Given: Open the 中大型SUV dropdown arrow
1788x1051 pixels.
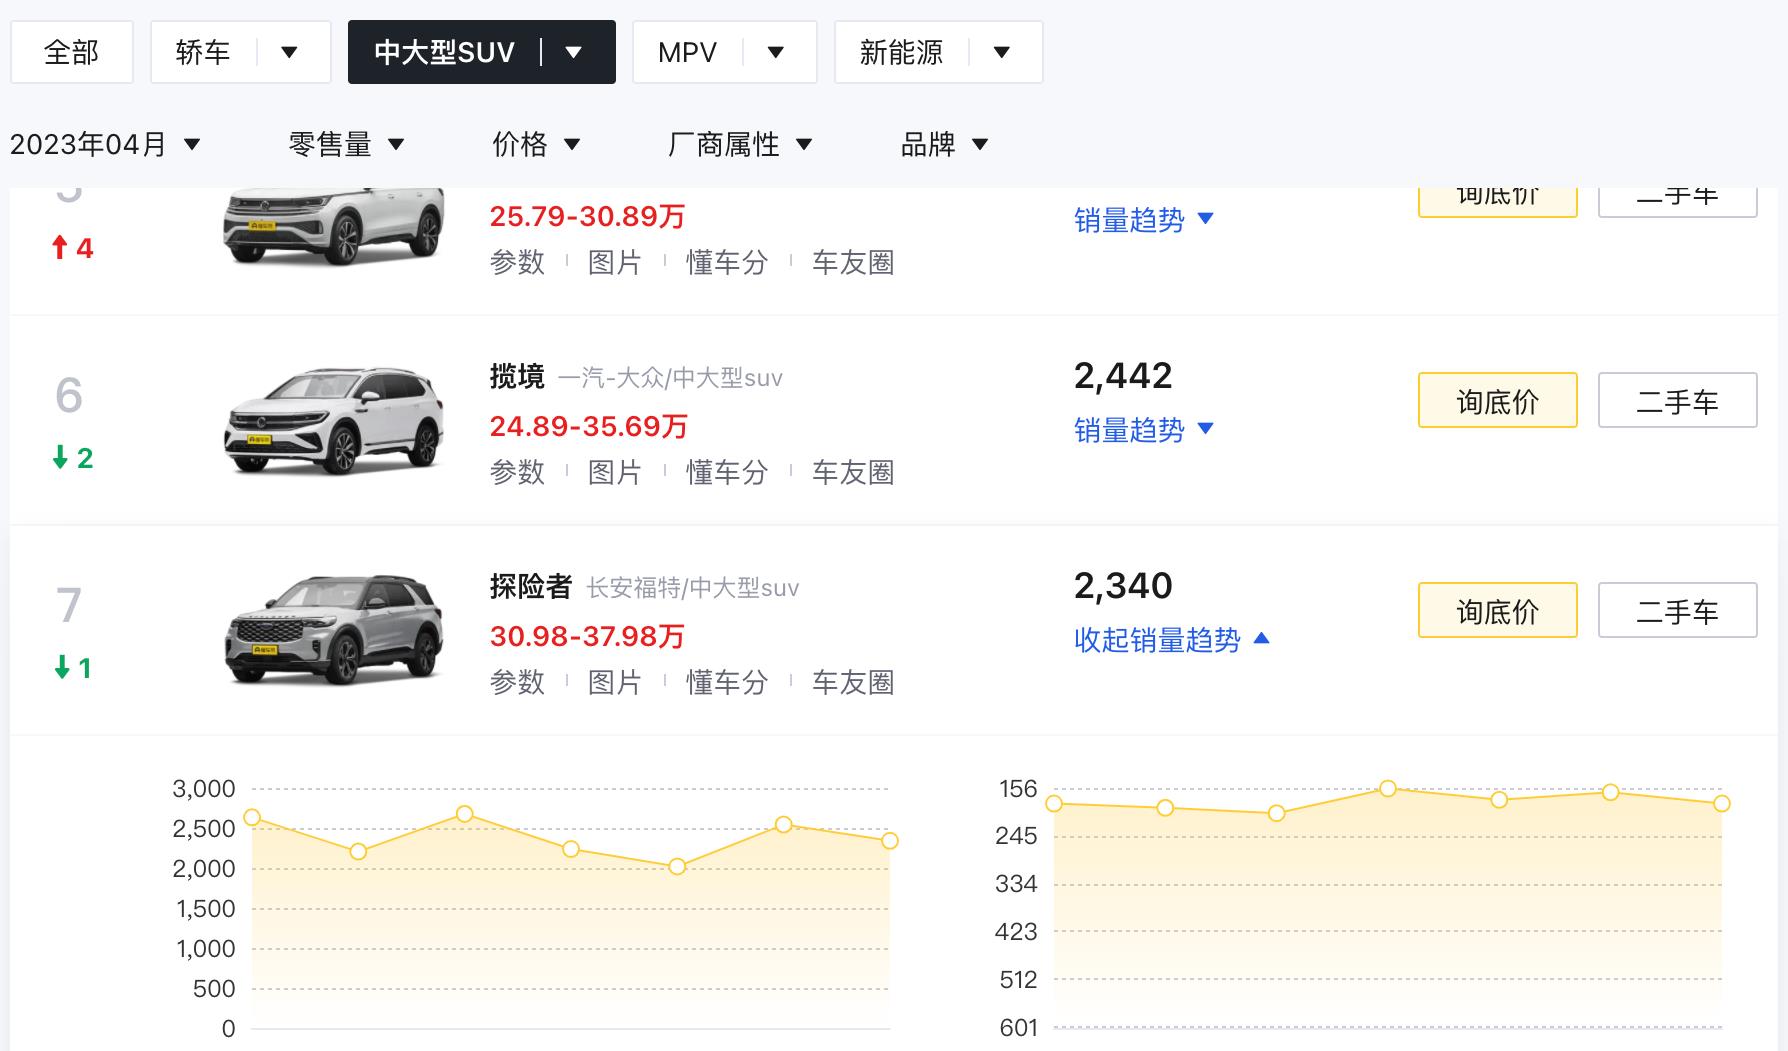Looking at the screenshot, I should [574, 52].
